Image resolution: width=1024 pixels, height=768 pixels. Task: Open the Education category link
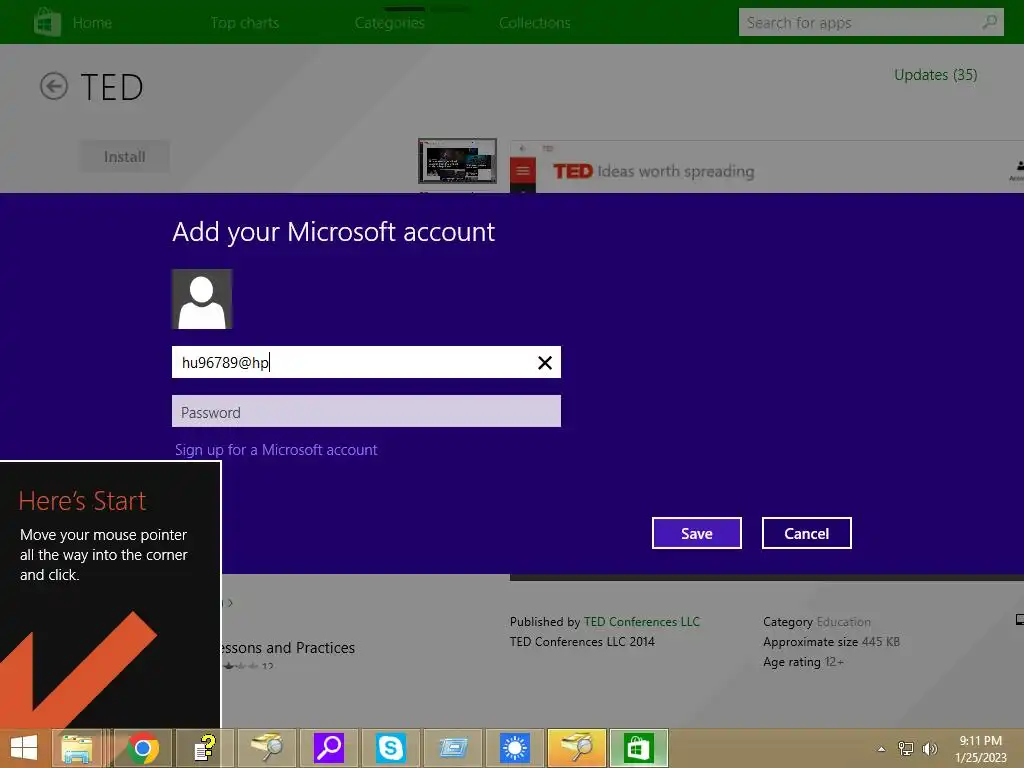844,622
